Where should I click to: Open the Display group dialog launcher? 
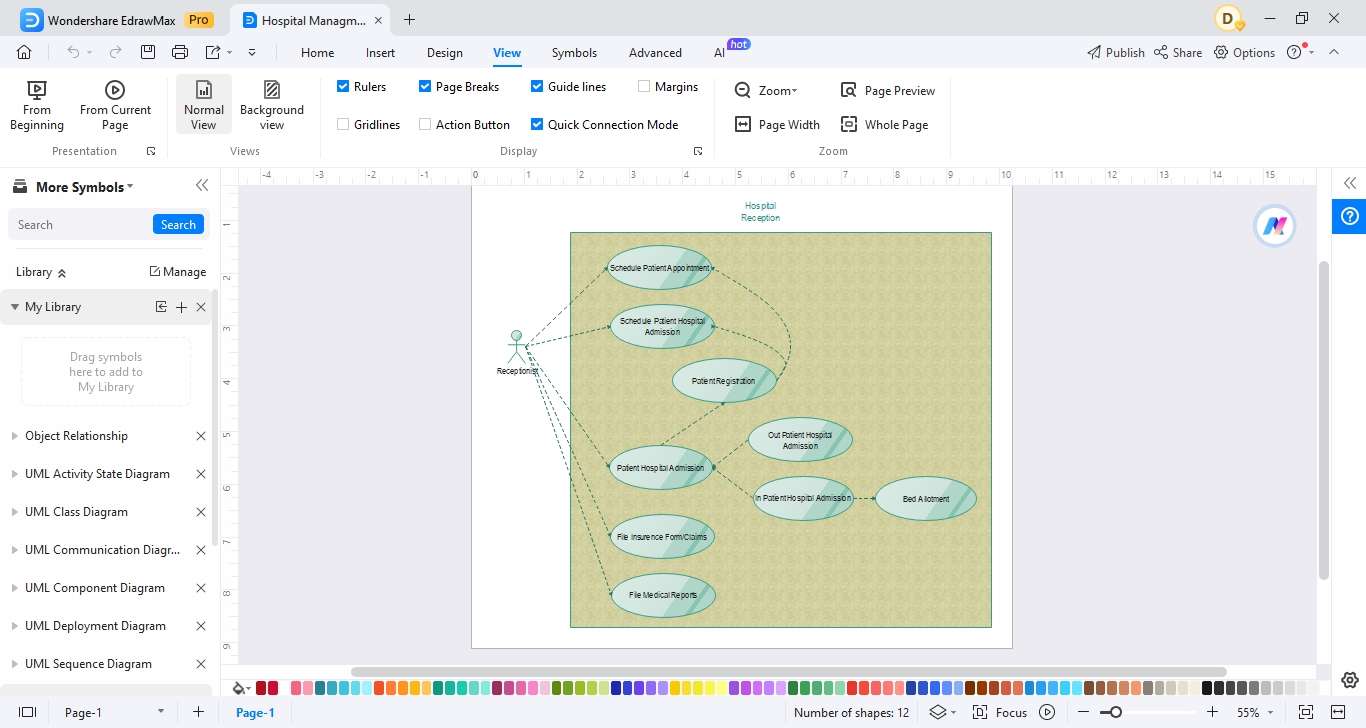tap(698, 151)
